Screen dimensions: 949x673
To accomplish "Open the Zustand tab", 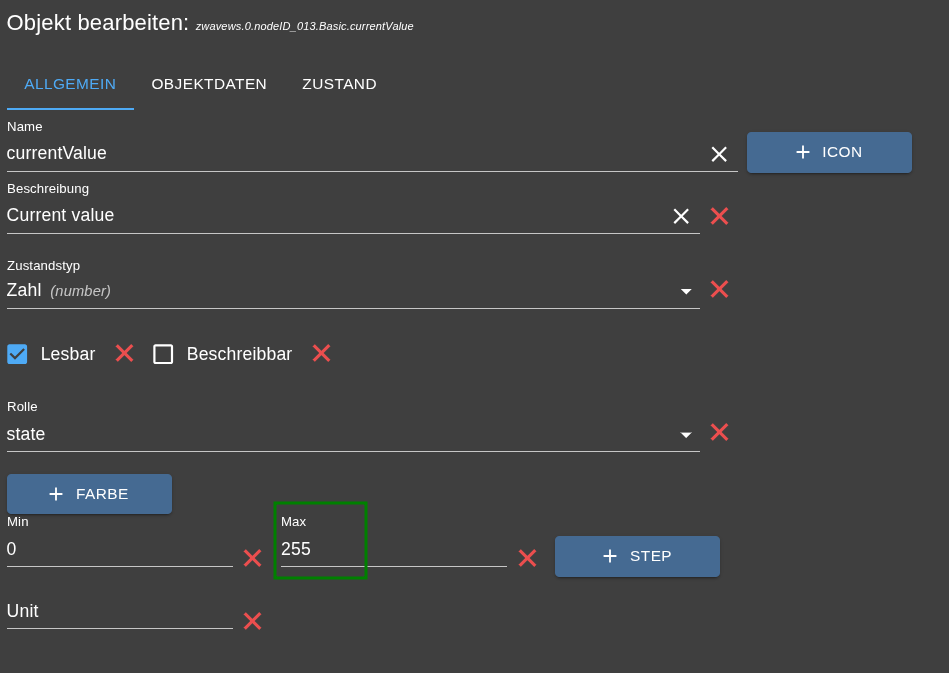I will (339, 84).
